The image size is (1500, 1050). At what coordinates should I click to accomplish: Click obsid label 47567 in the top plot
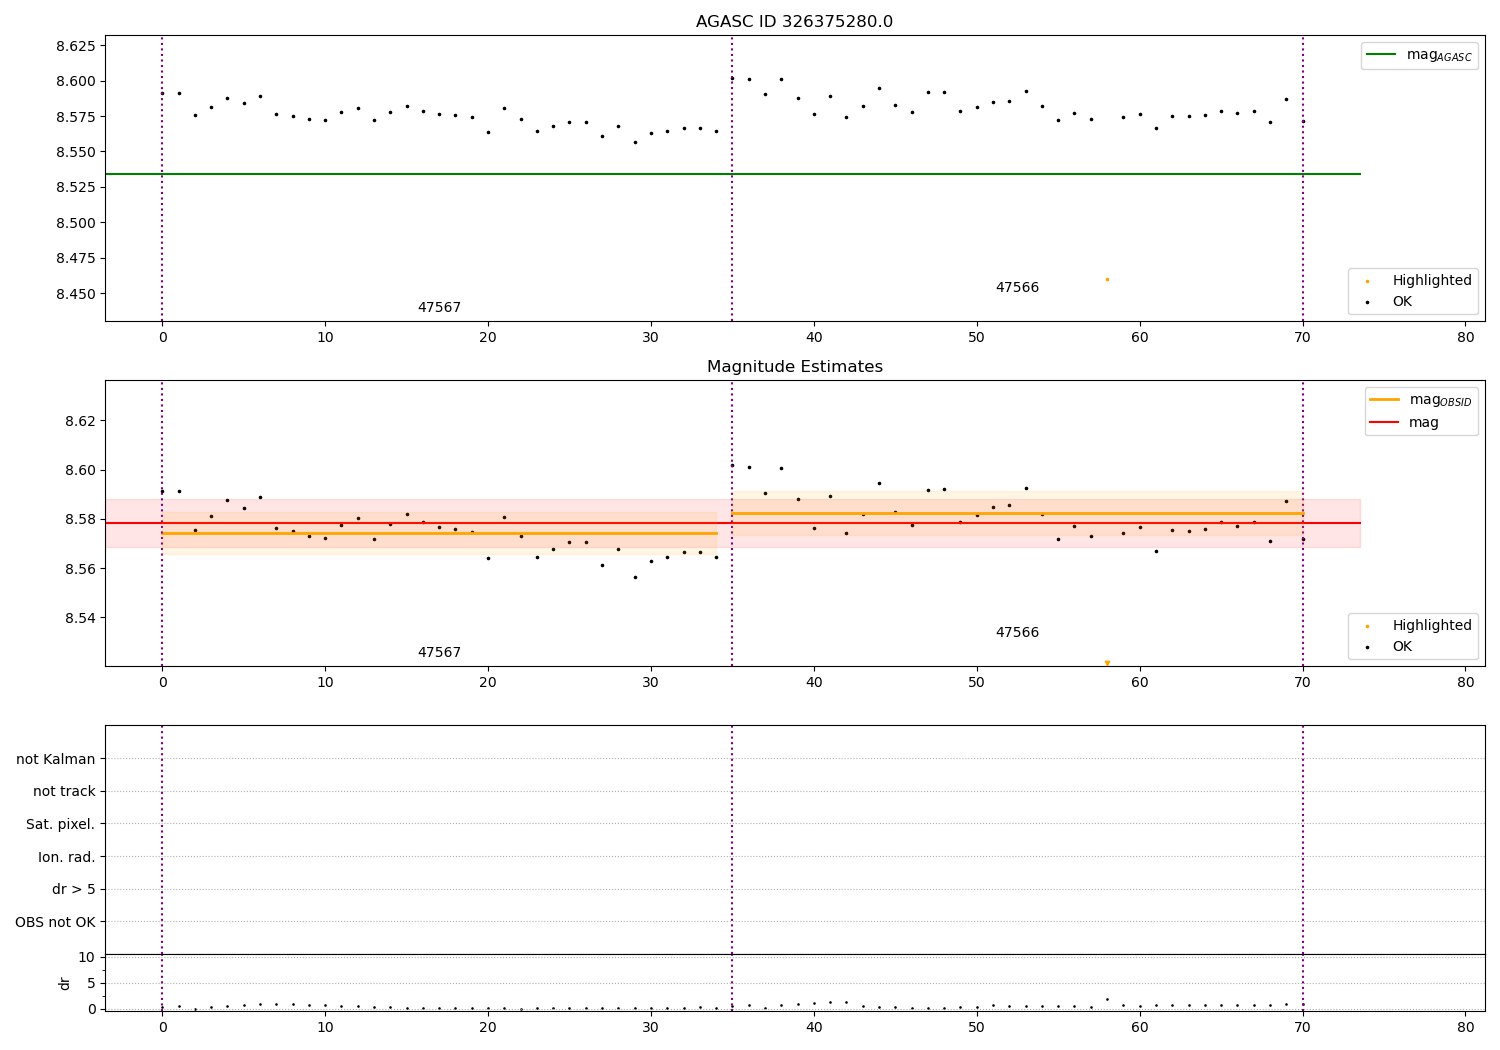tap(439, 308)
